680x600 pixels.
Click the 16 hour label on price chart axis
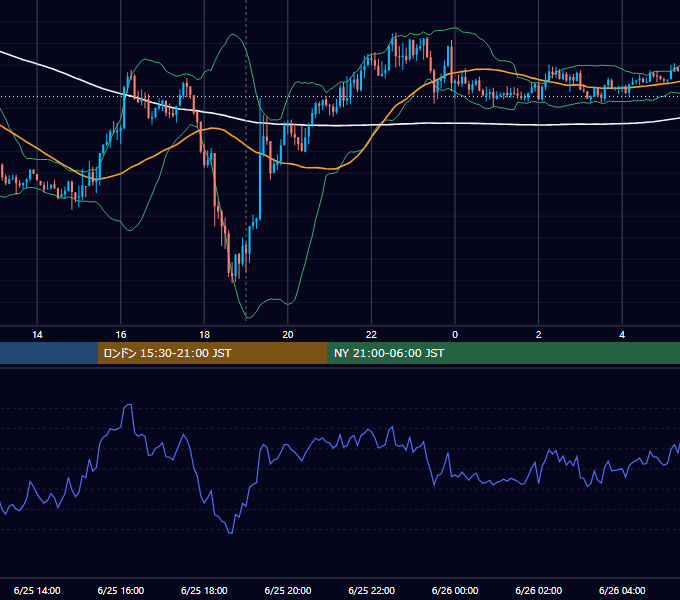[121, 335]
